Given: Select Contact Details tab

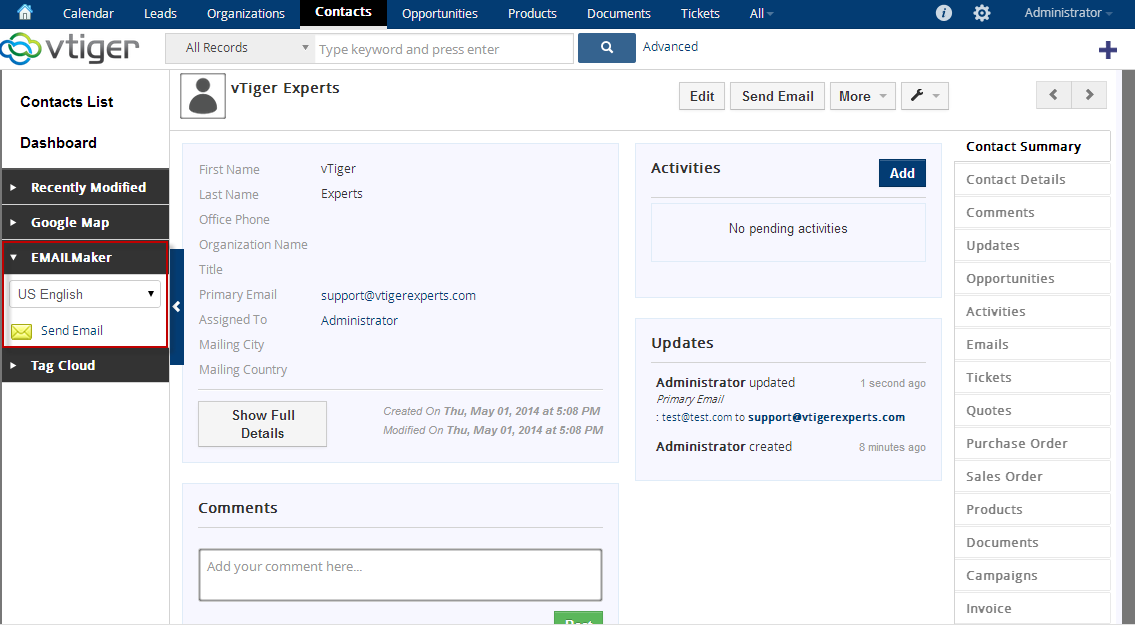Looking at the screenshot, I should pyautogui.click(x=1032, y=179).
